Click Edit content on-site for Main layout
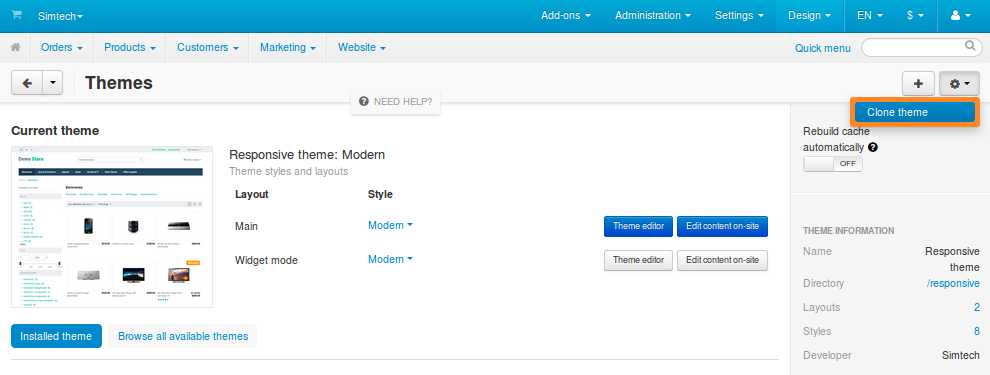 (x=722, y=226)
